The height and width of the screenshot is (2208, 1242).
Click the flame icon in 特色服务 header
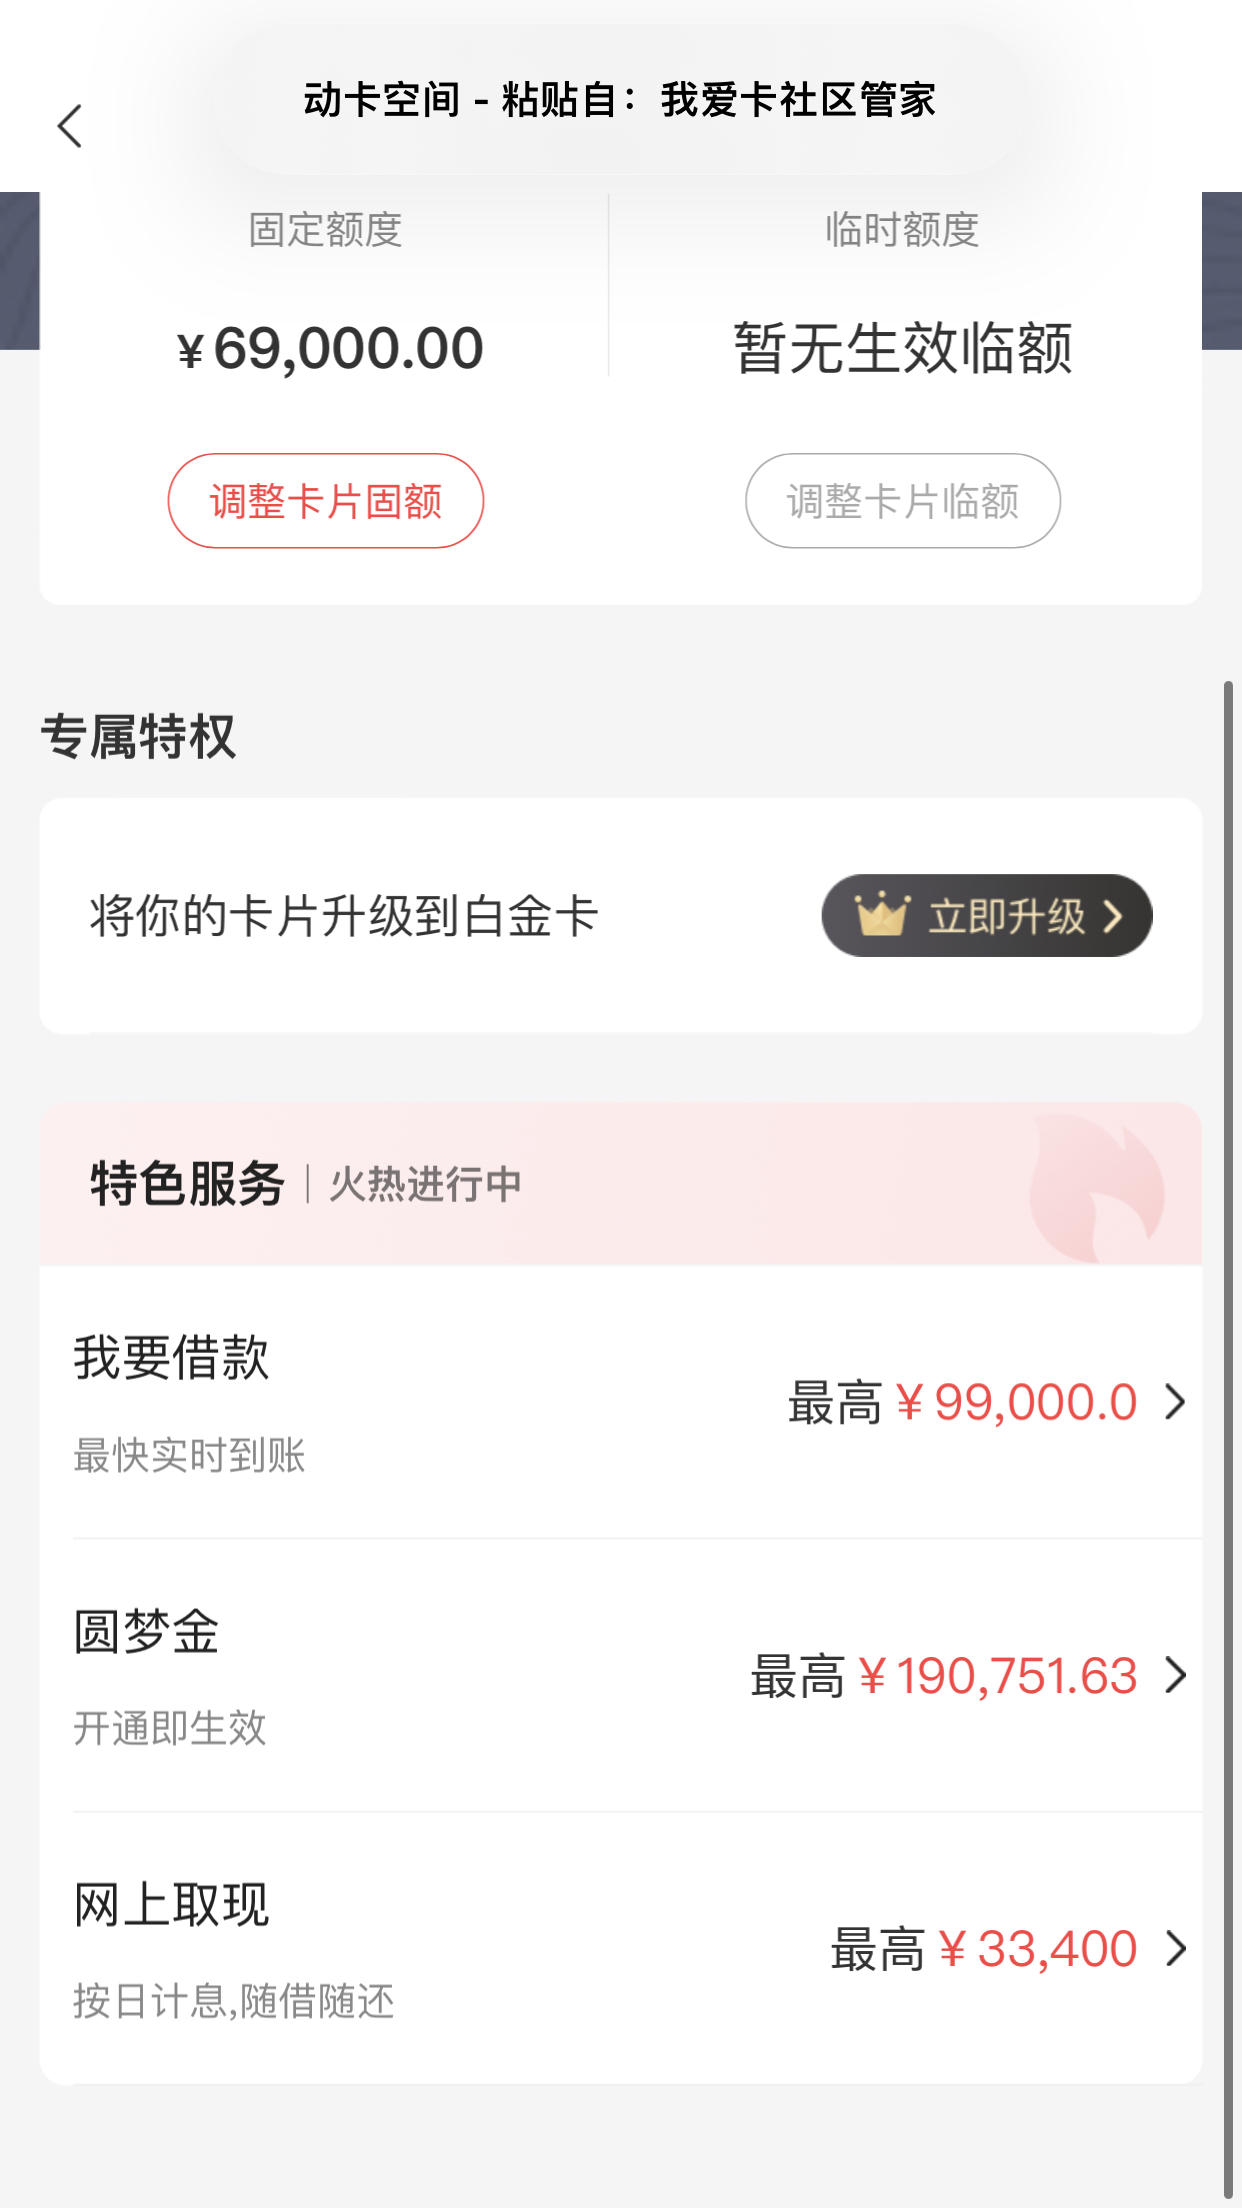coord(1097,1188)
